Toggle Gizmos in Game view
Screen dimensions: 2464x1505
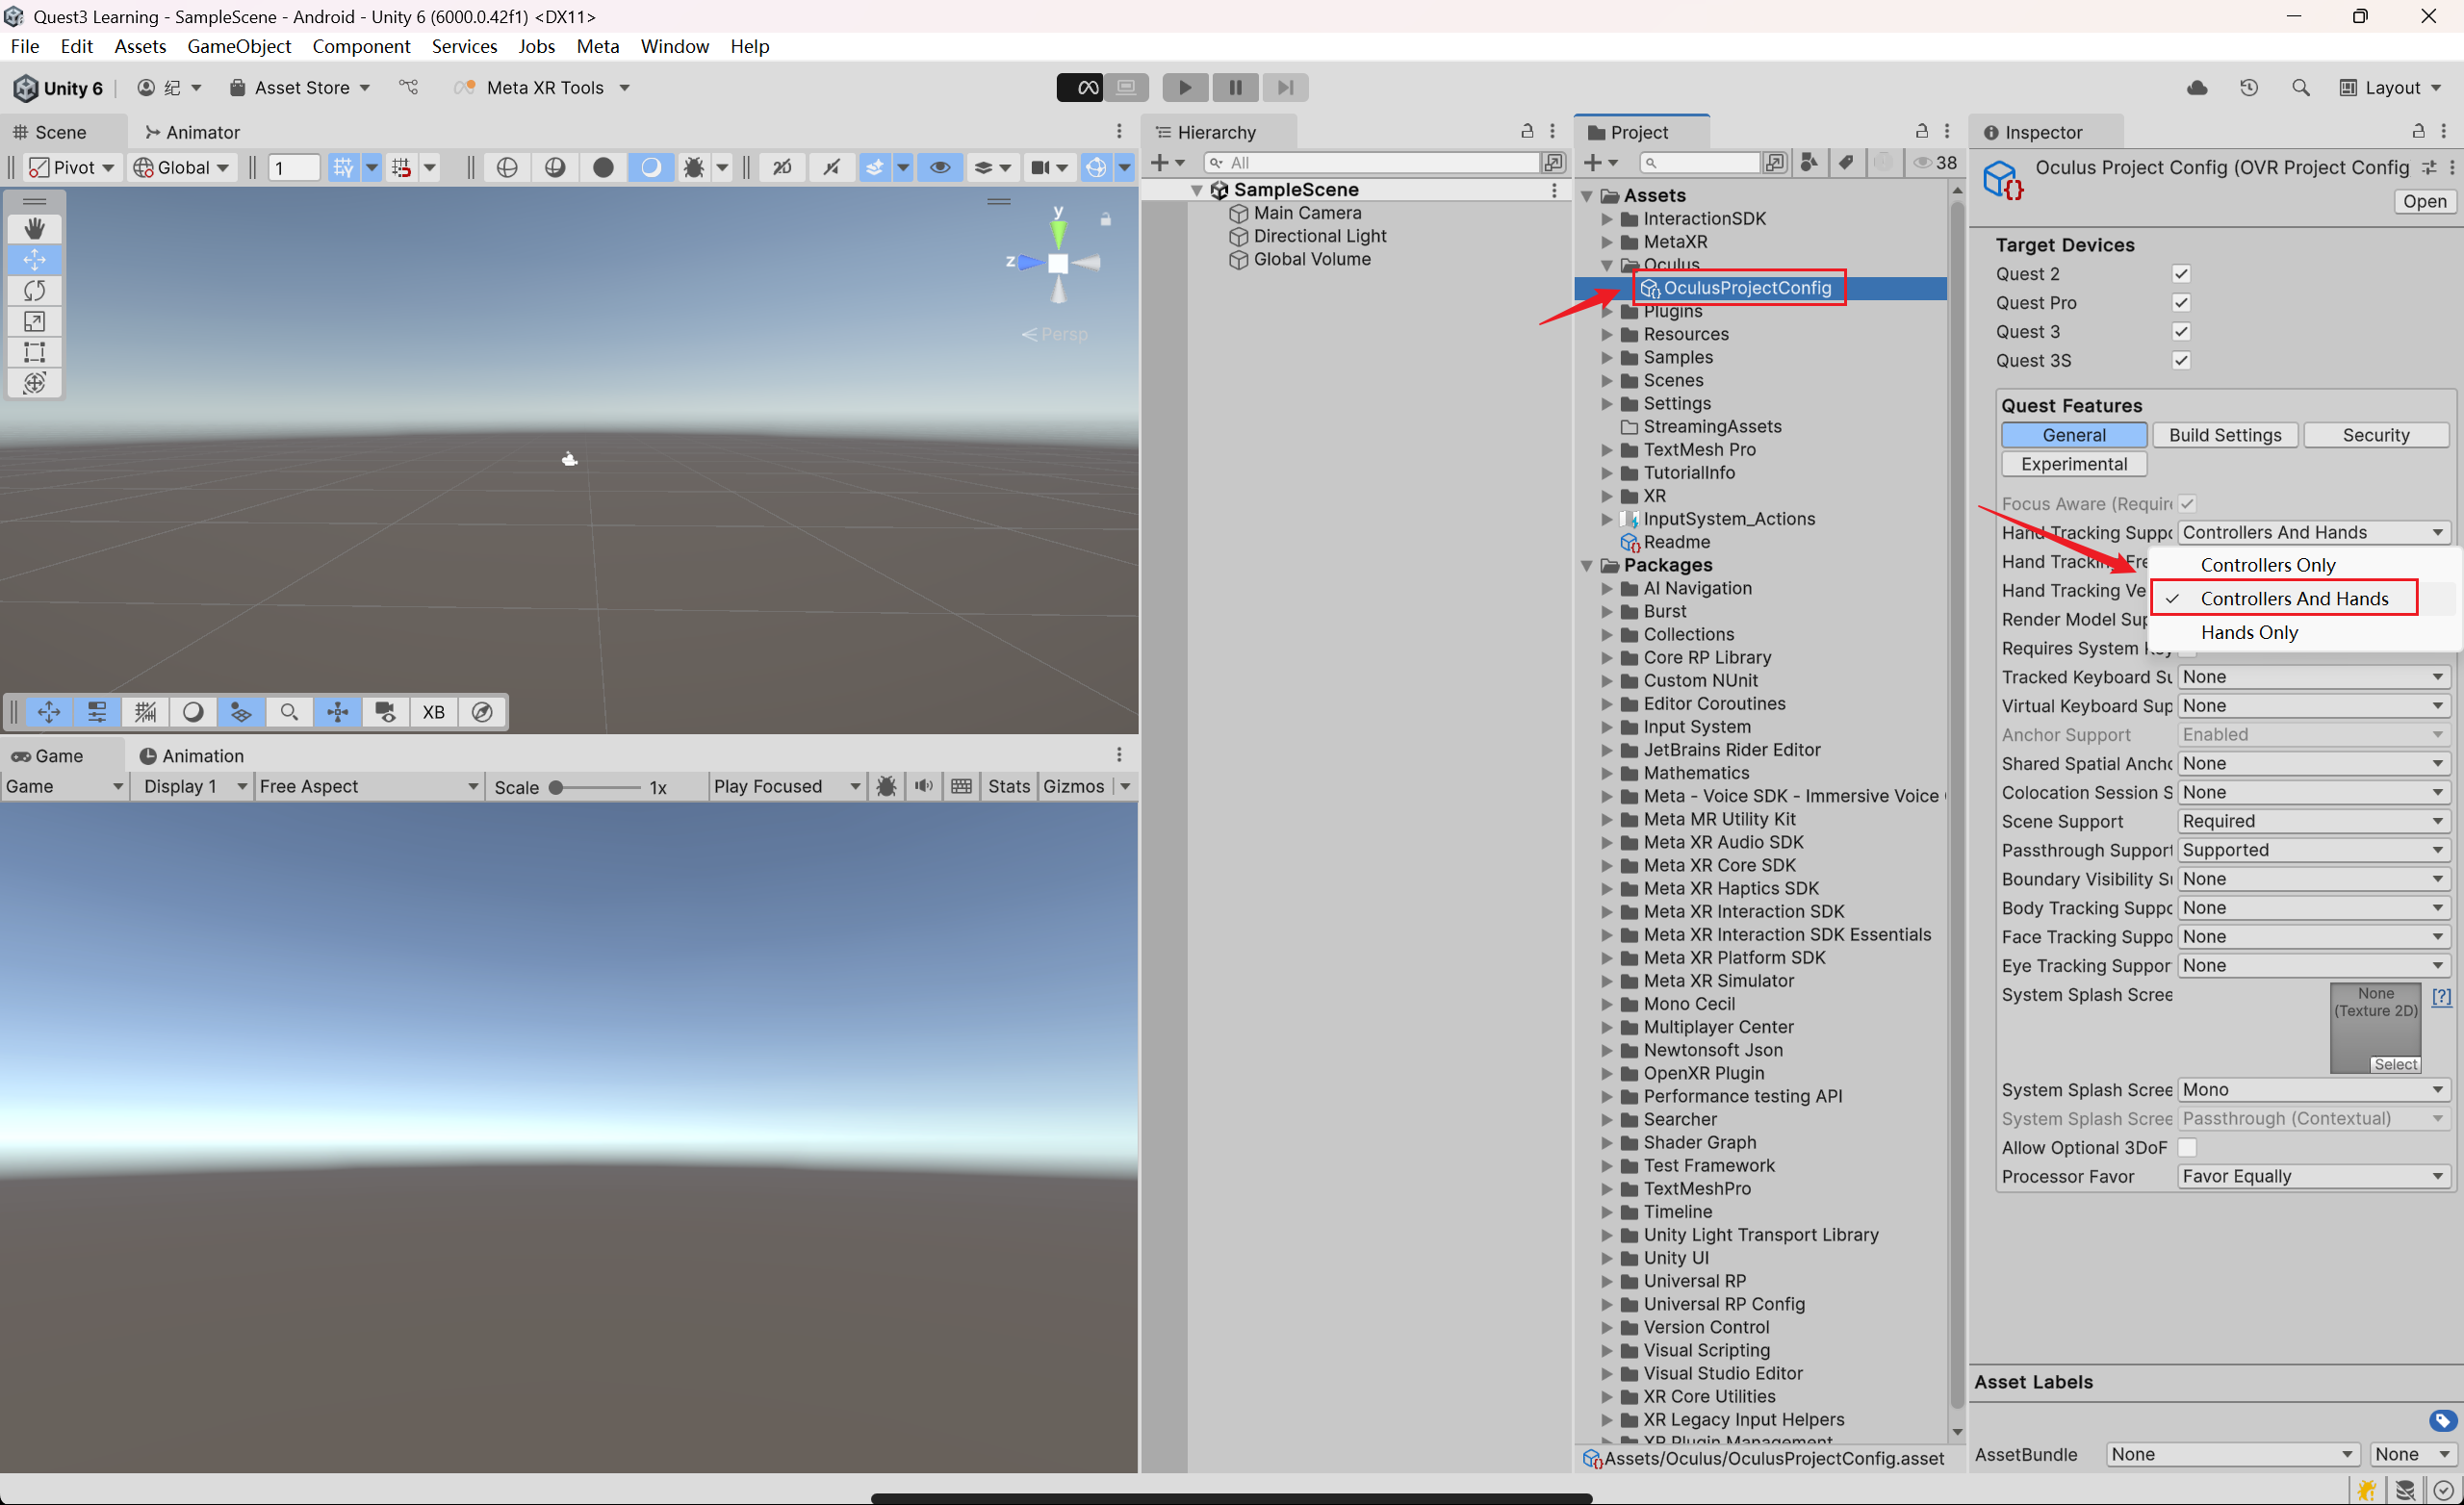[x=1073, y=787]
